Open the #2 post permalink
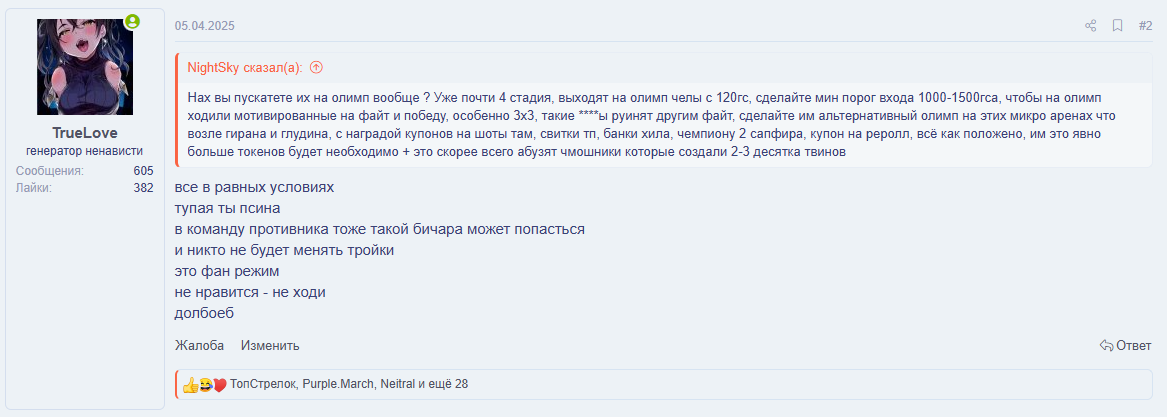1167x417 pixels. (x=1145, y=26)
